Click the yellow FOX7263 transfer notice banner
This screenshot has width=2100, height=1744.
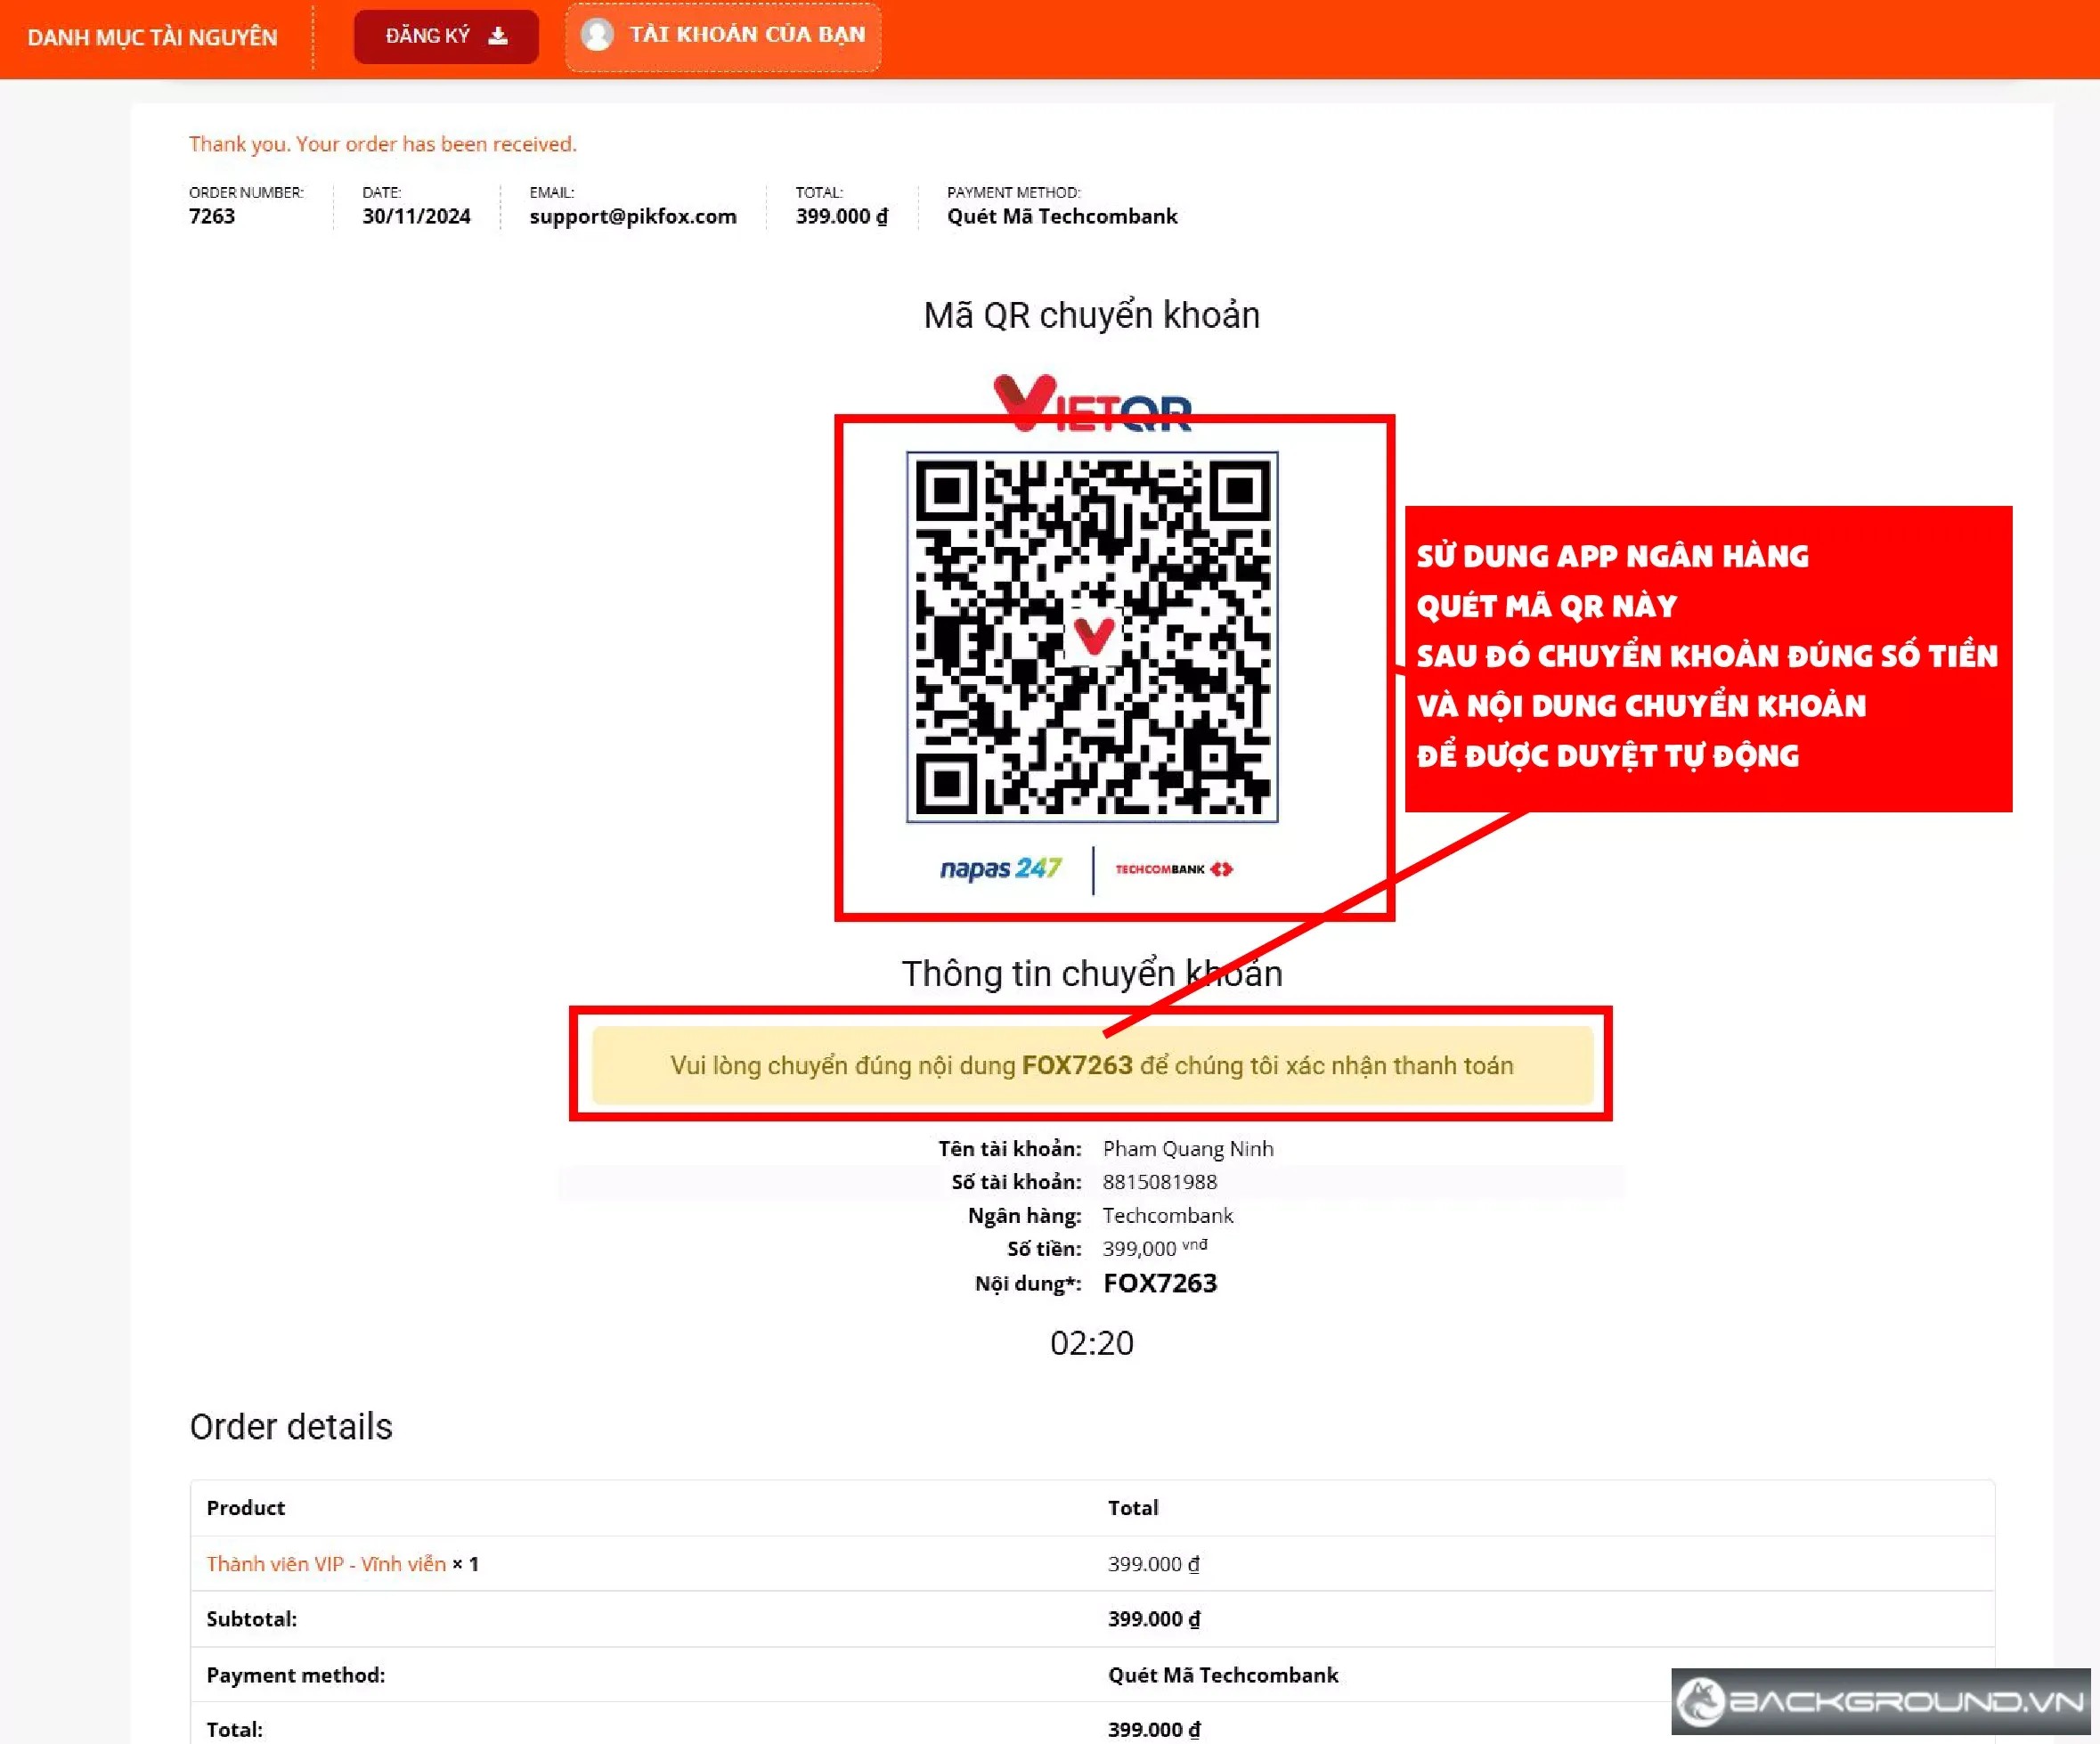pos(1092,1066)
